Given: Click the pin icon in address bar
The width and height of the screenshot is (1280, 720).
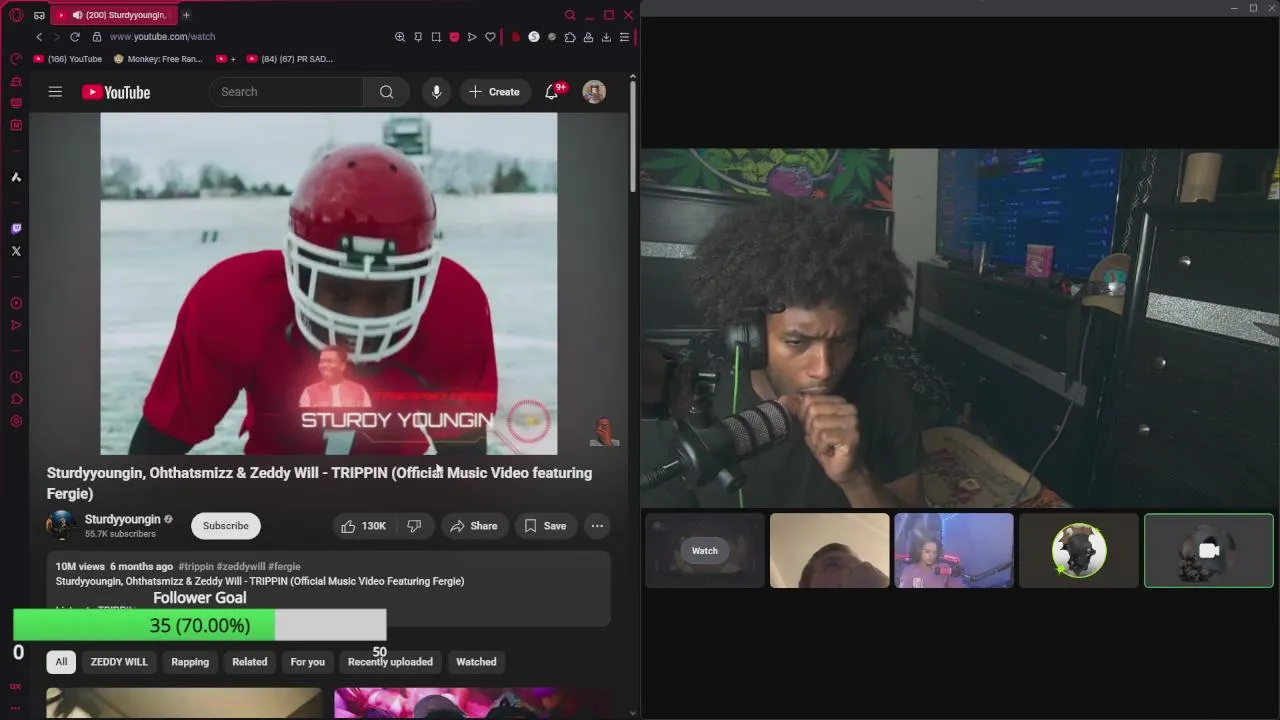Looking at the screenshot, I should (x=418, y=37).
